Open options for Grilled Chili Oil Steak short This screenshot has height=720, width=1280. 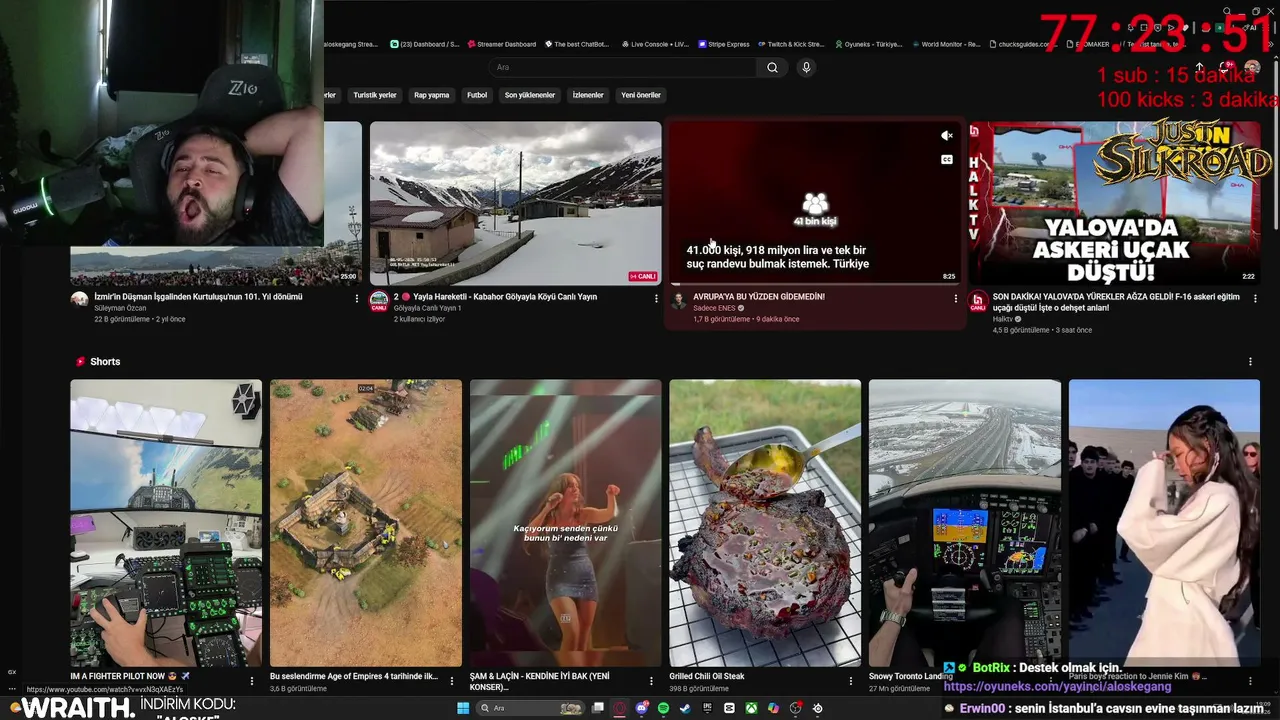point(851,681)
